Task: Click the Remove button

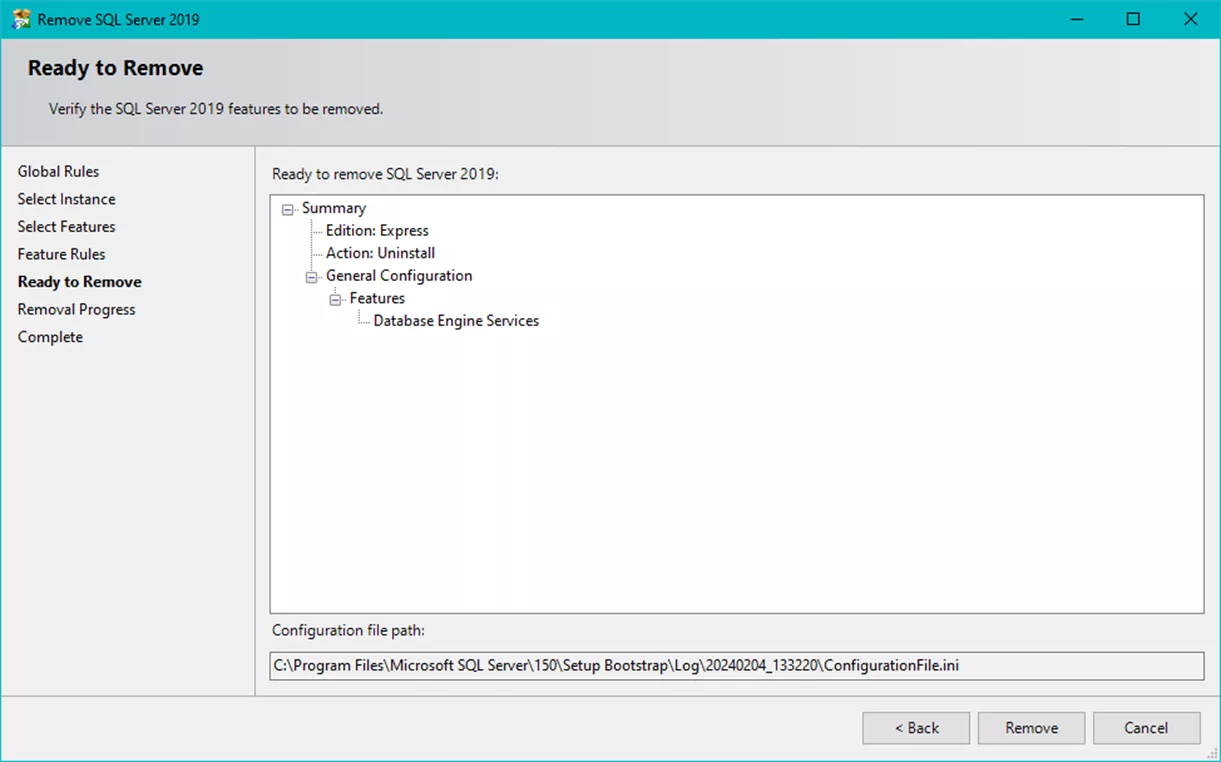Action: pos(1031,728)
